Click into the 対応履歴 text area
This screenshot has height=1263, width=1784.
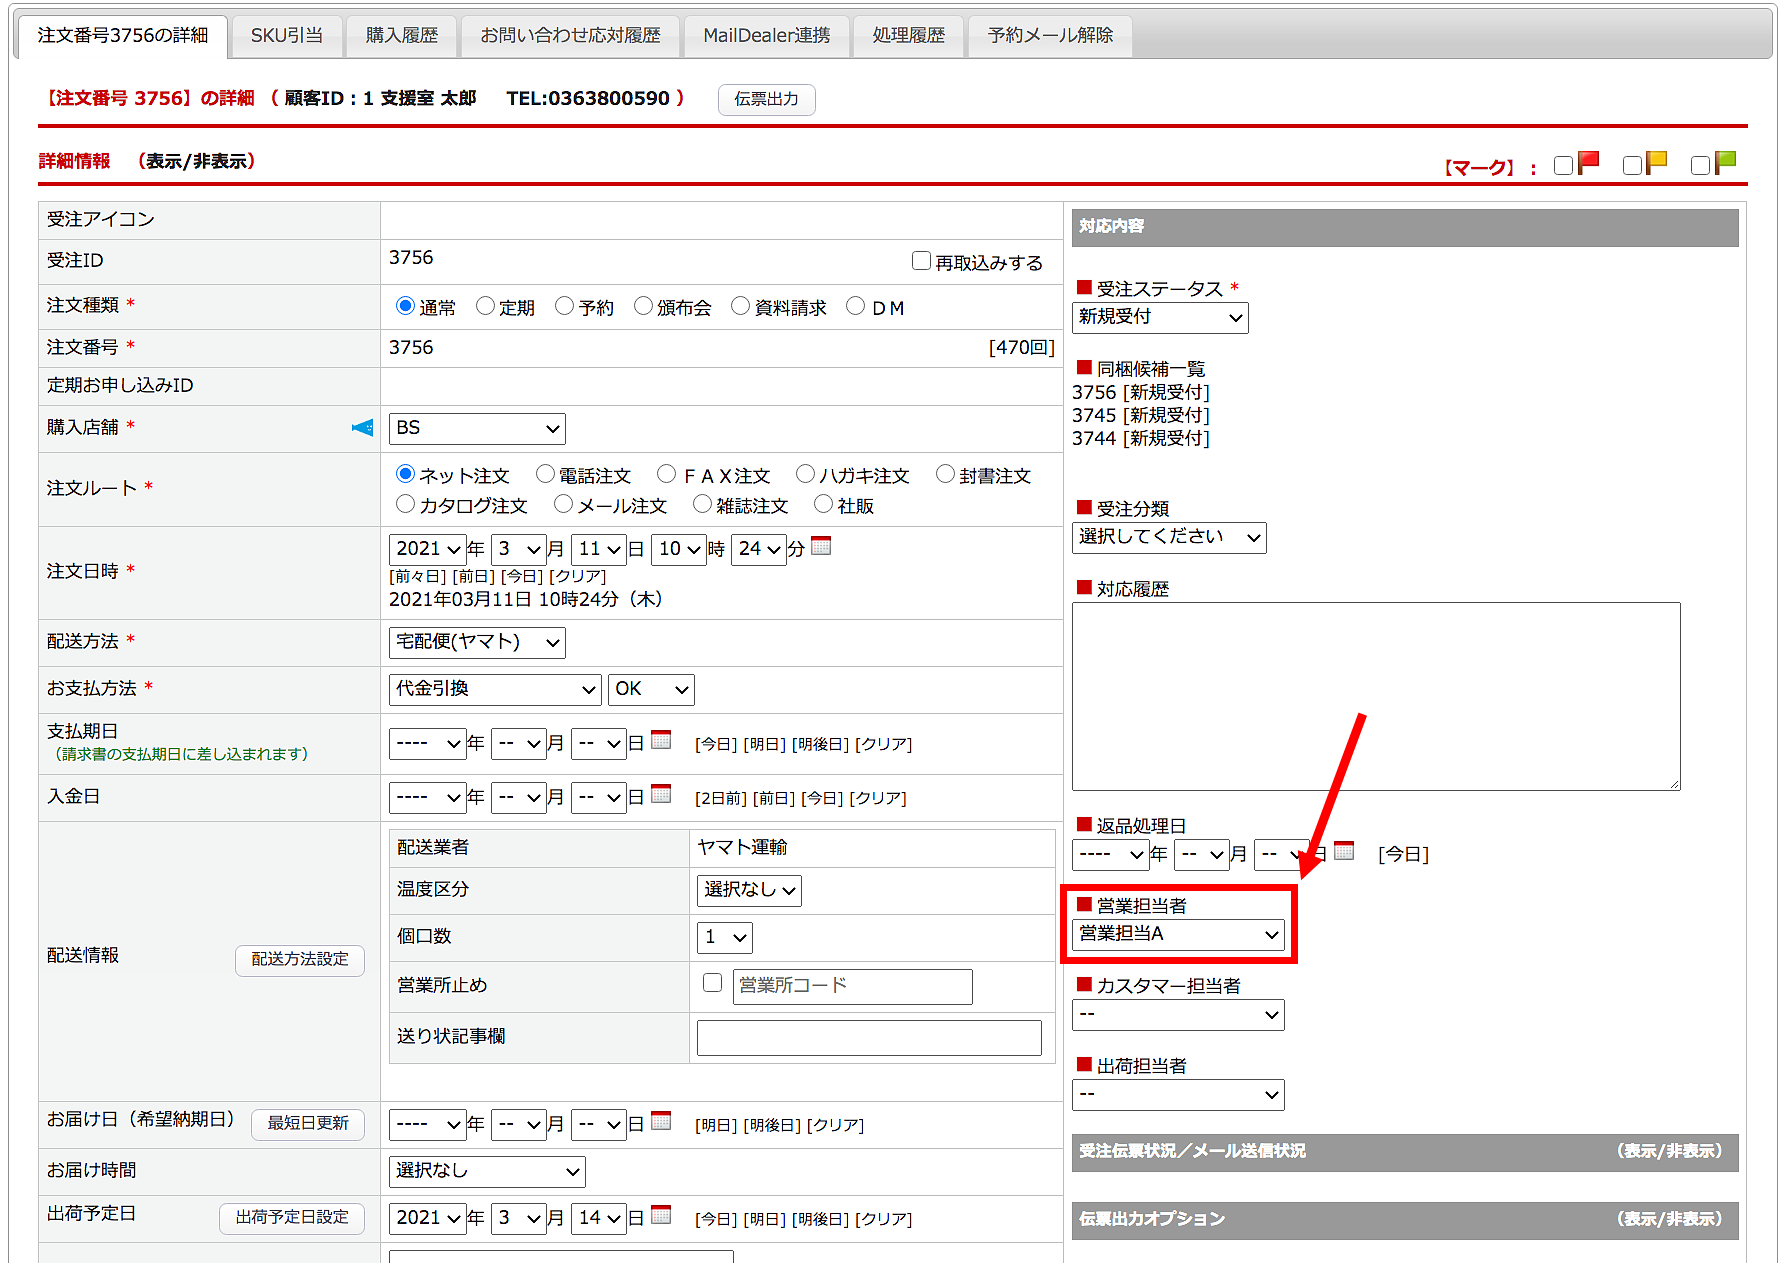1375,695
